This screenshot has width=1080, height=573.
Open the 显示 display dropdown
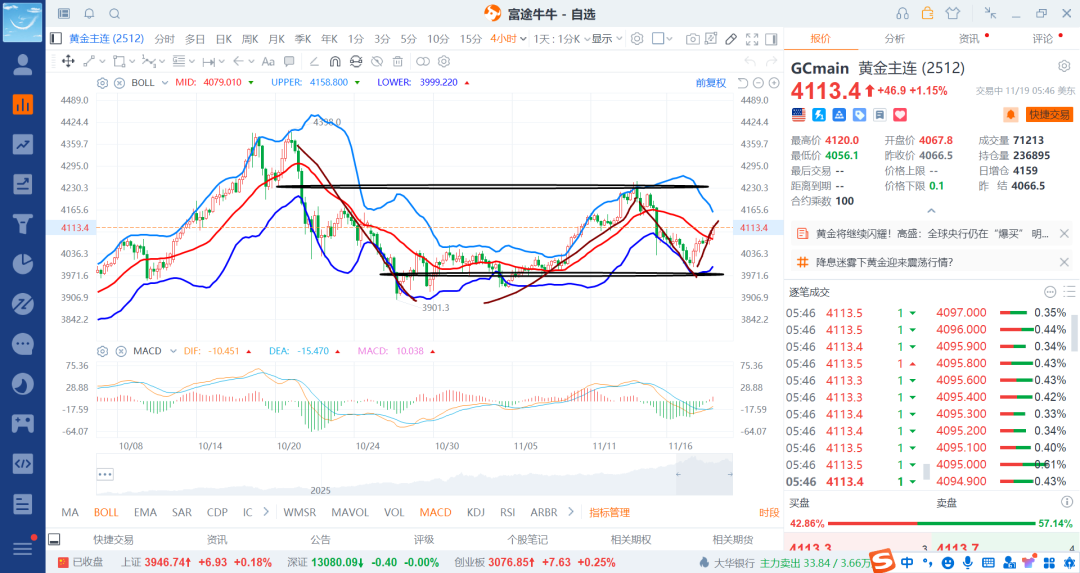point(607,39)
